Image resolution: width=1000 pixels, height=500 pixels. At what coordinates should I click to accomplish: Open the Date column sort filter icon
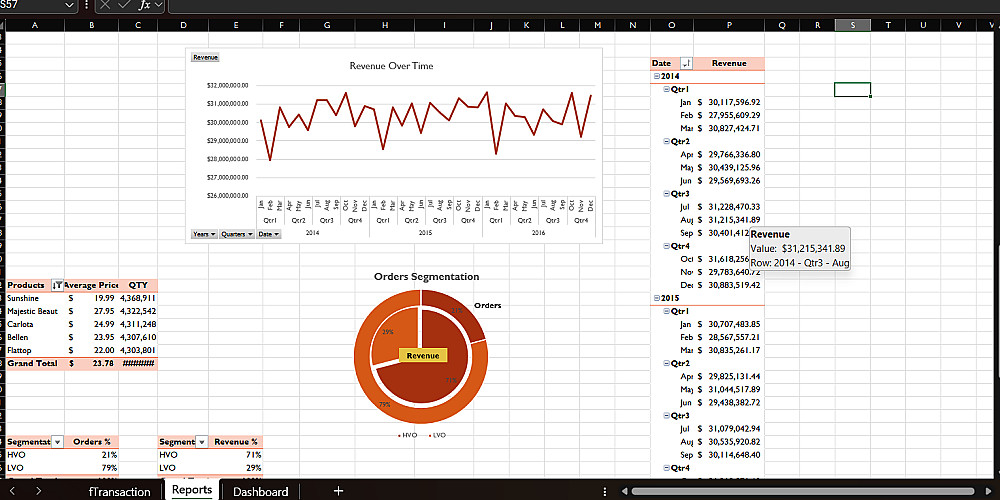point(686,63)
